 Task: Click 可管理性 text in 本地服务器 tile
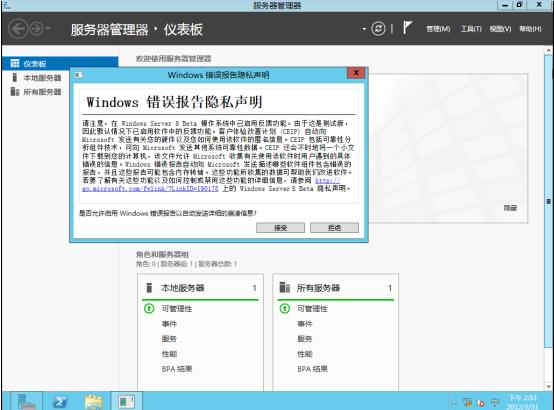click(177, 309)
